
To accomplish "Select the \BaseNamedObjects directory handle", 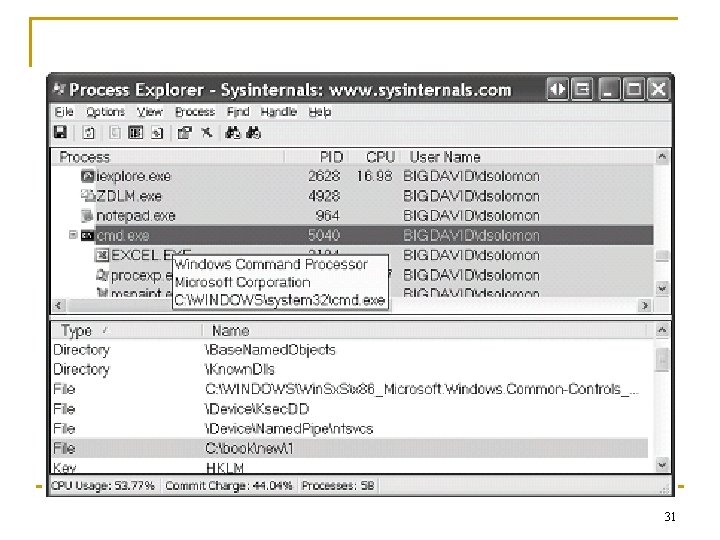I will point(350,350).
